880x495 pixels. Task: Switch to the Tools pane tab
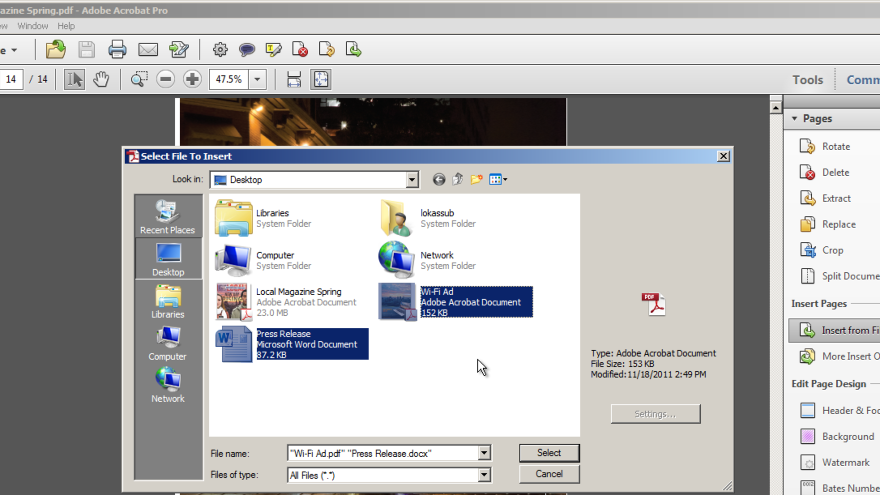point(808,80)
